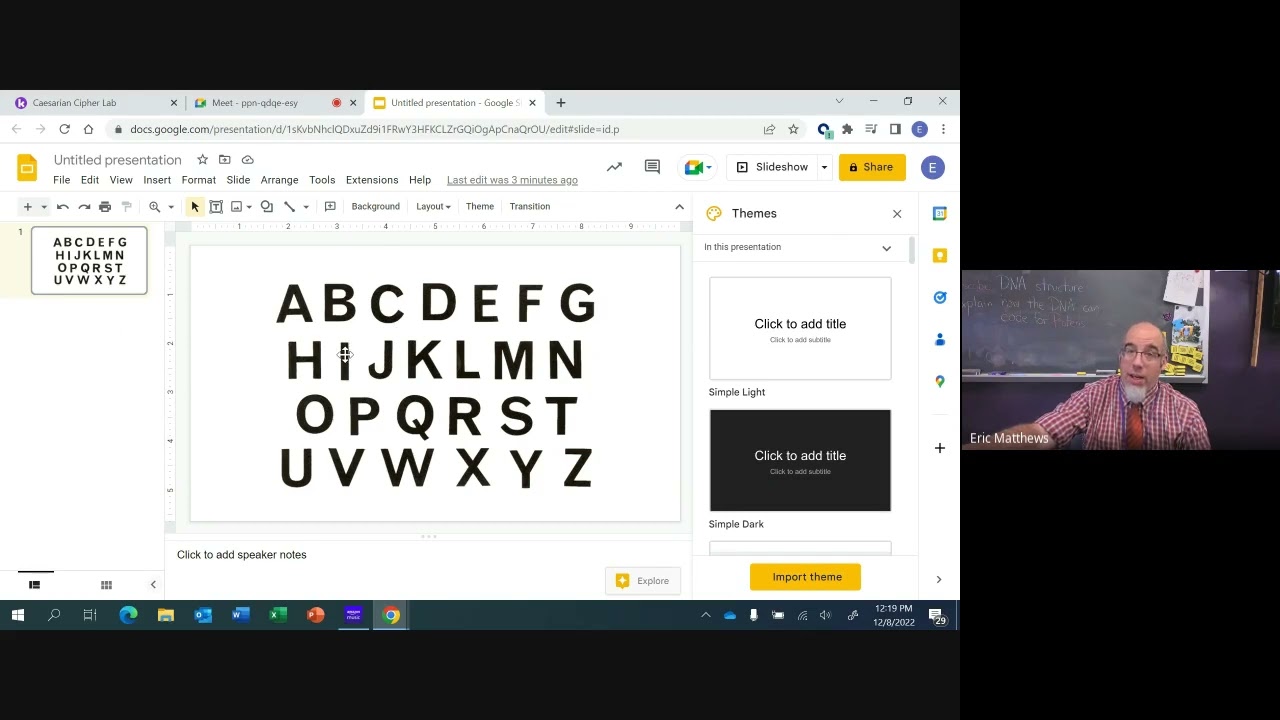The height and width of the screenshot is (720, 1280).
Task: Apply the Simple Dark theme
Action: pyautogui.click(x=800, y=460)
